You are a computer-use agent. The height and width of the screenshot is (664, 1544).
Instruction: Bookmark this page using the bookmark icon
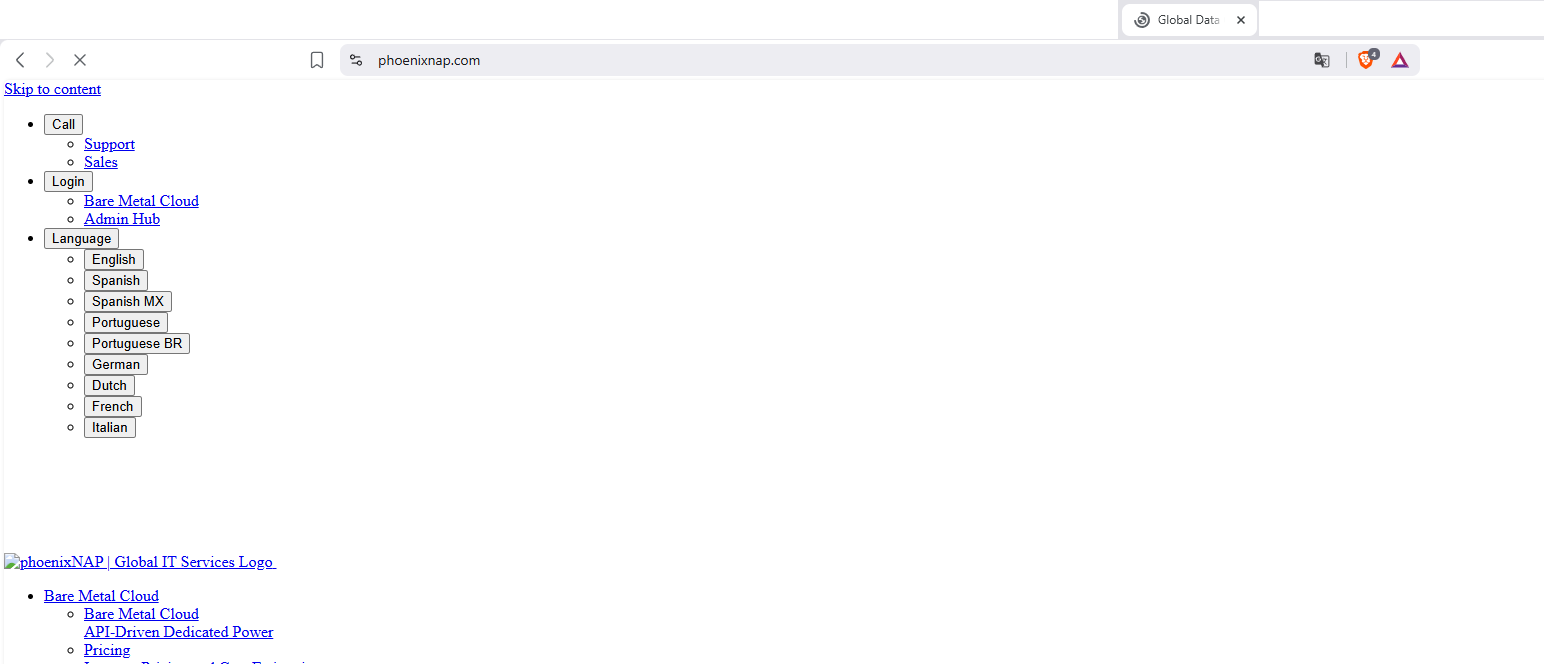317,60
